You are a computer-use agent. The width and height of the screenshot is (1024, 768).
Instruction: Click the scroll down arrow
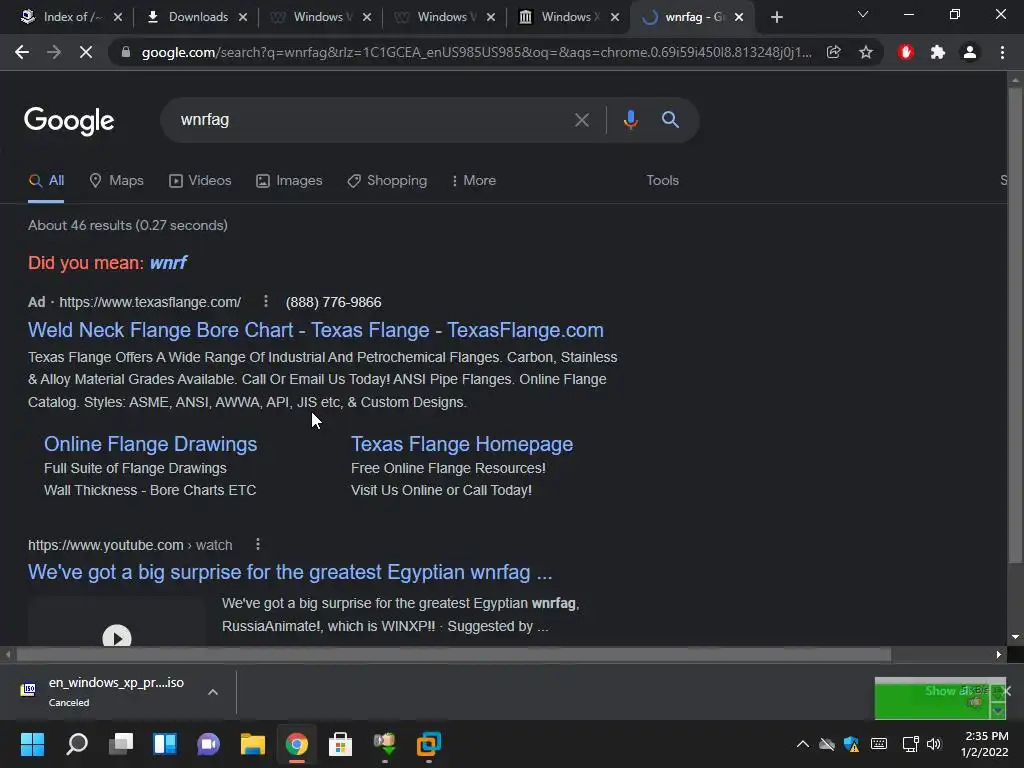(1015, 637)
